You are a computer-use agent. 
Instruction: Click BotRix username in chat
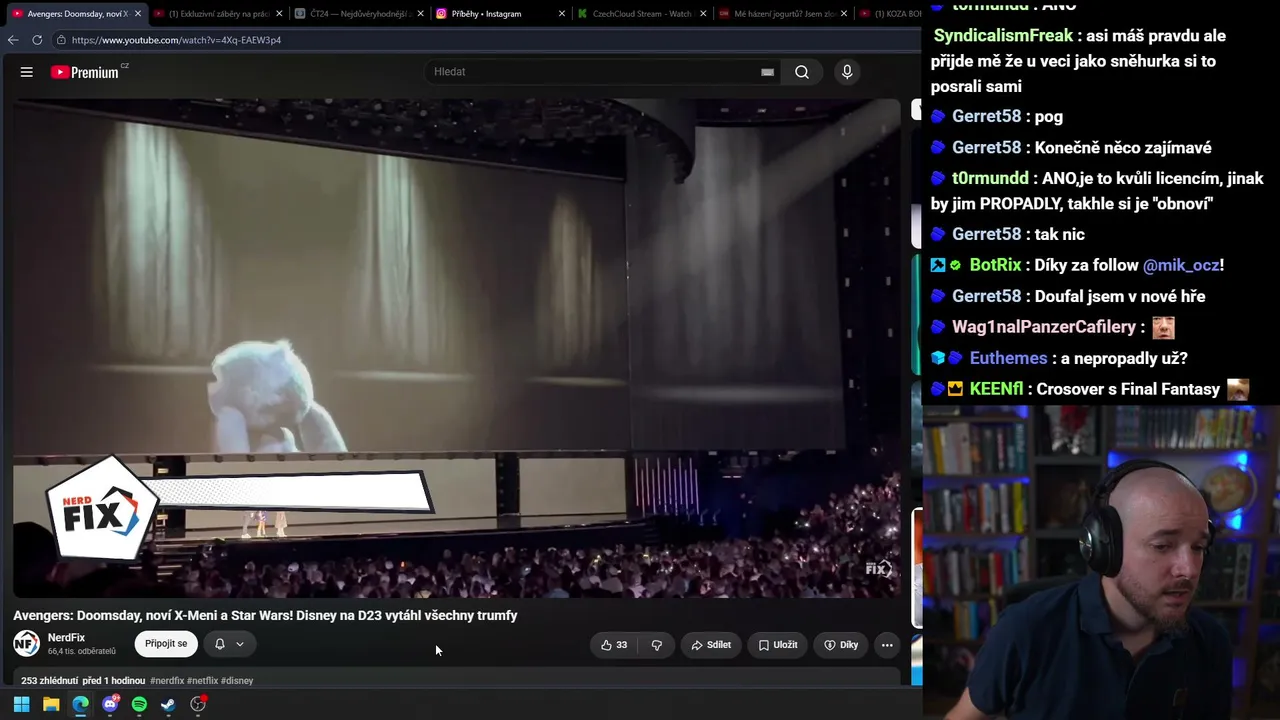995,265
